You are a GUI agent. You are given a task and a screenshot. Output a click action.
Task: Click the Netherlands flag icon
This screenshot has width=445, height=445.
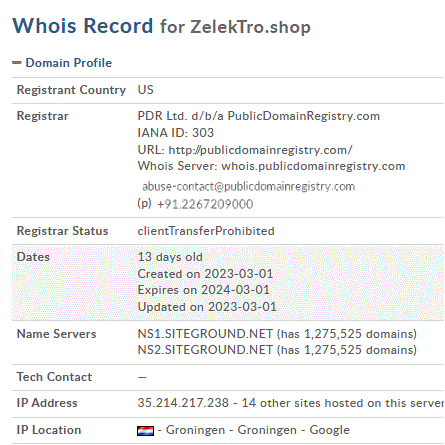pos(145,431)
